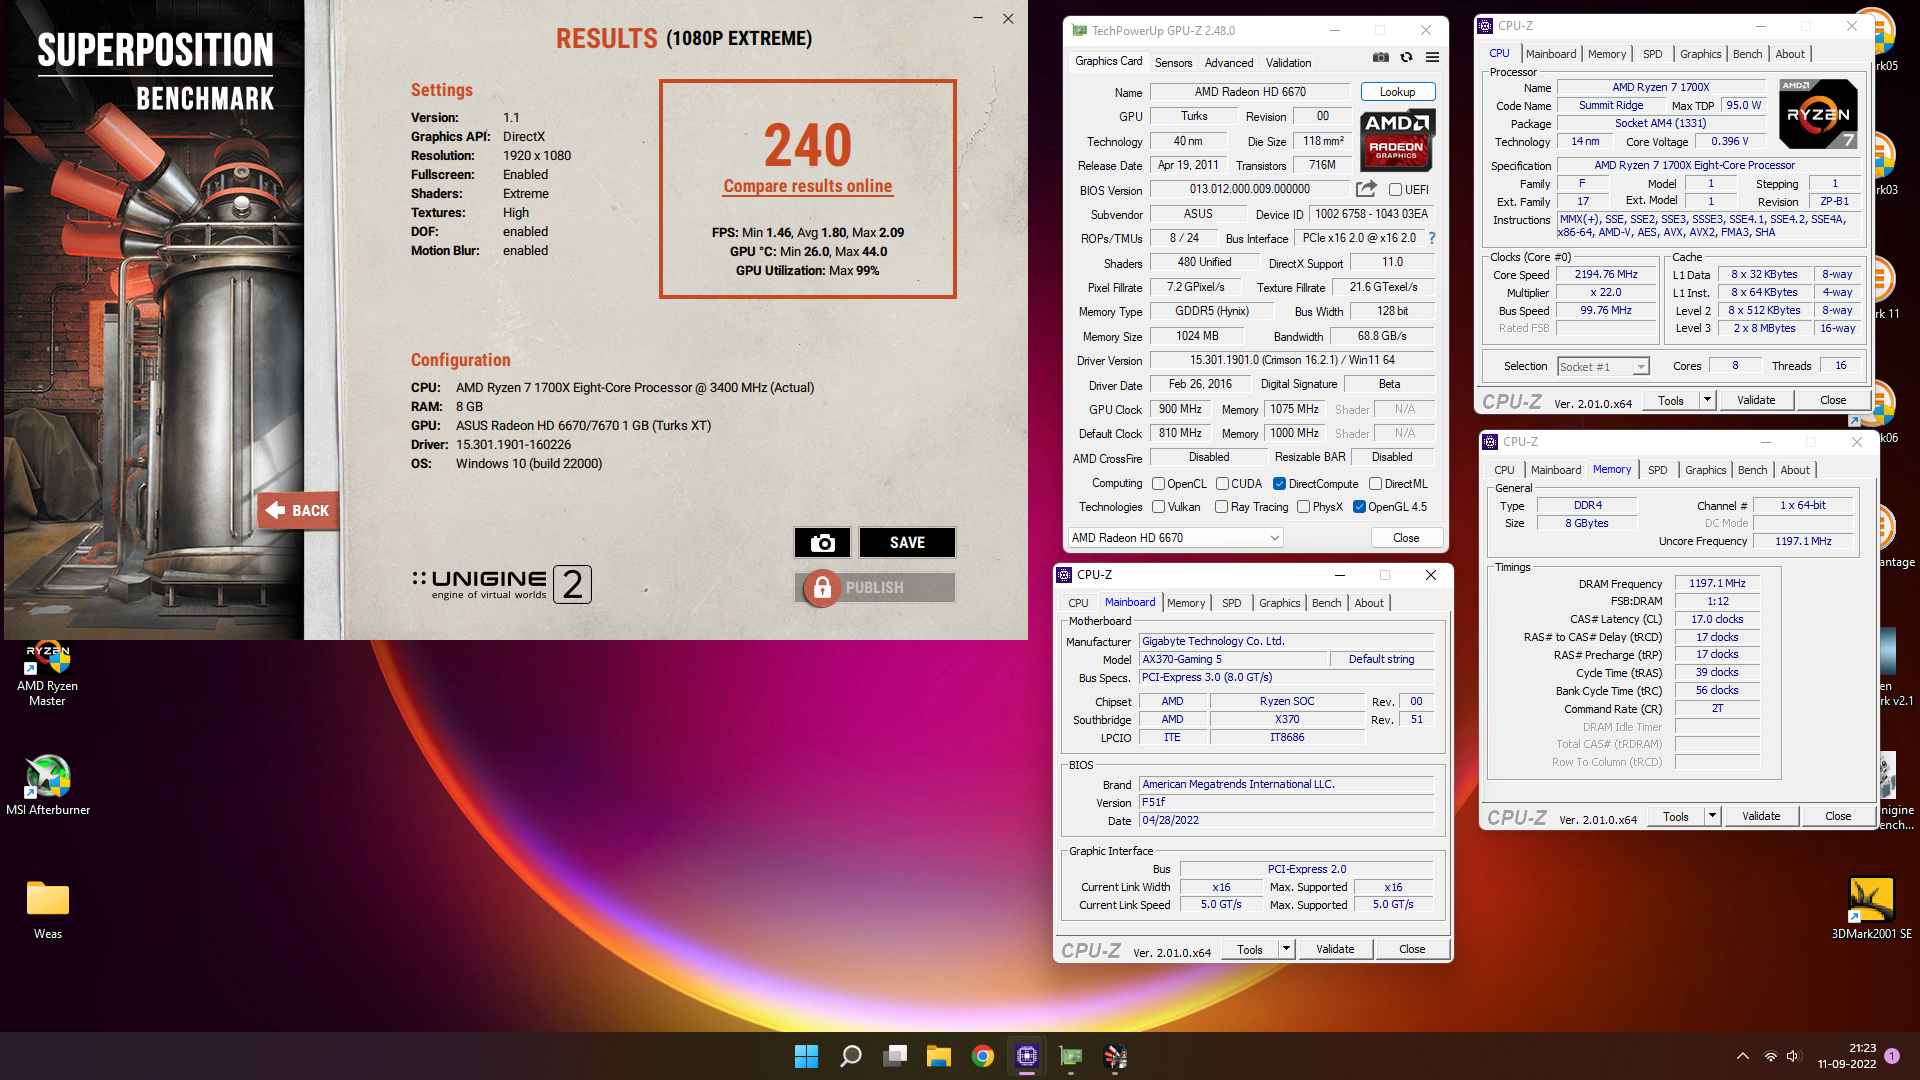
Task: Open the volume tray icon
Action: pos(1793,1056)
